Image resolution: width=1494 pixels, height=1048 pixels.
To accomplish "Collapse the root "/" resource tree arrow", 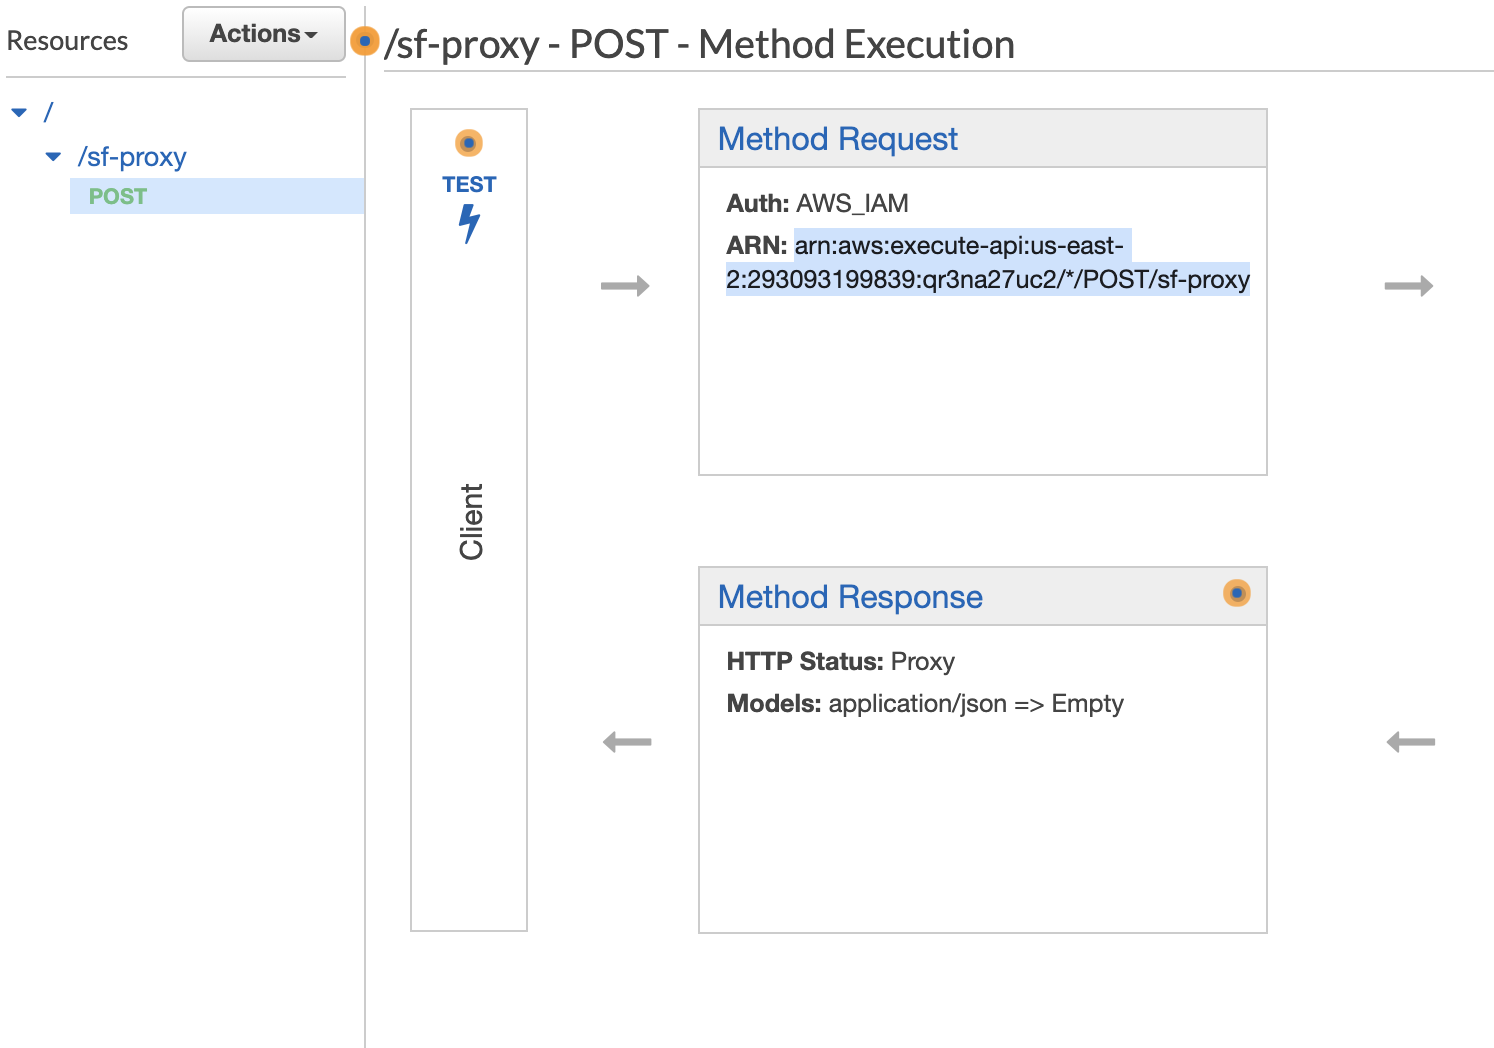I will tap(19, 112).
